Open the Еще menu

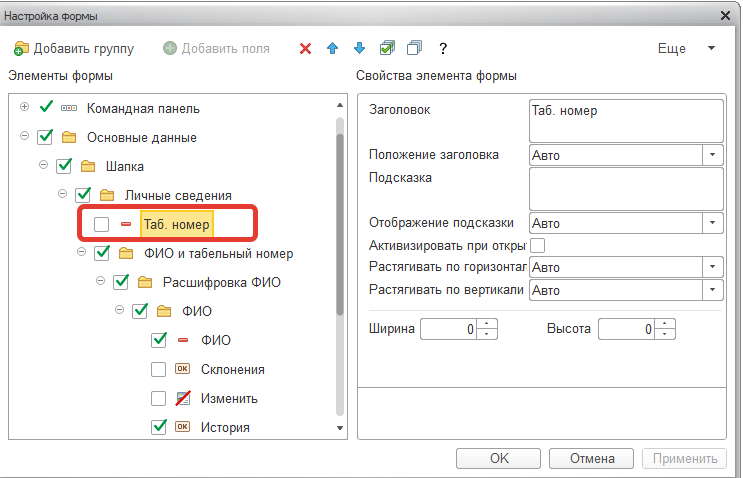click(x=686, y=48)
